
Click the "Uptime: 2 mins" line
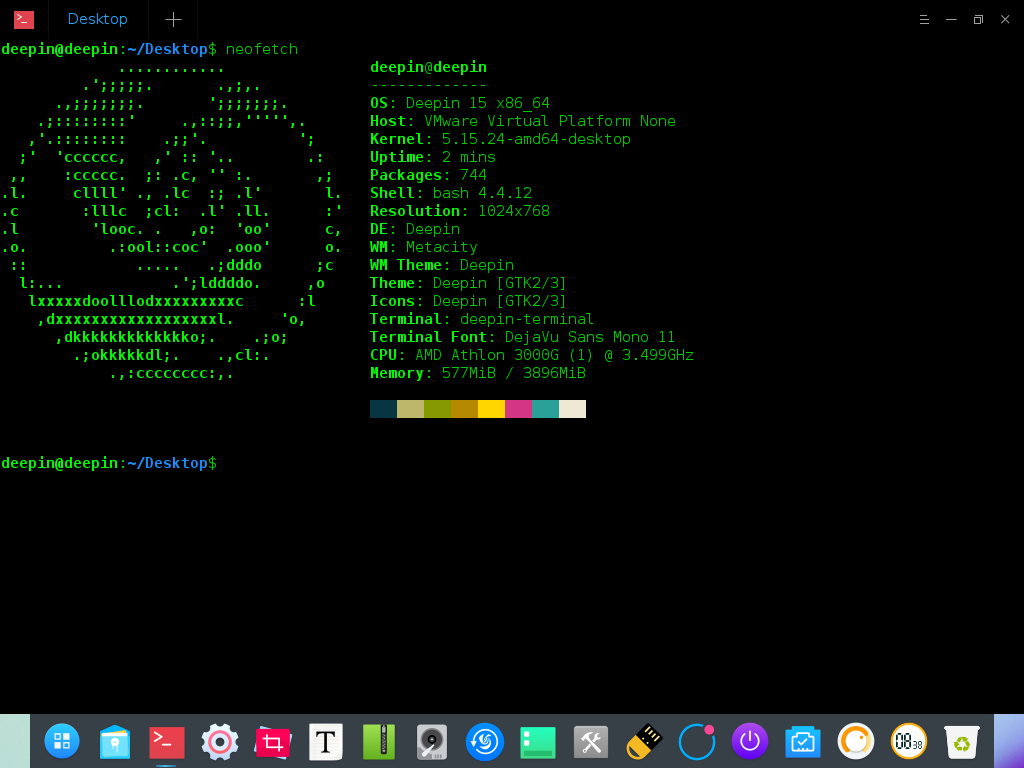[433, 157]
